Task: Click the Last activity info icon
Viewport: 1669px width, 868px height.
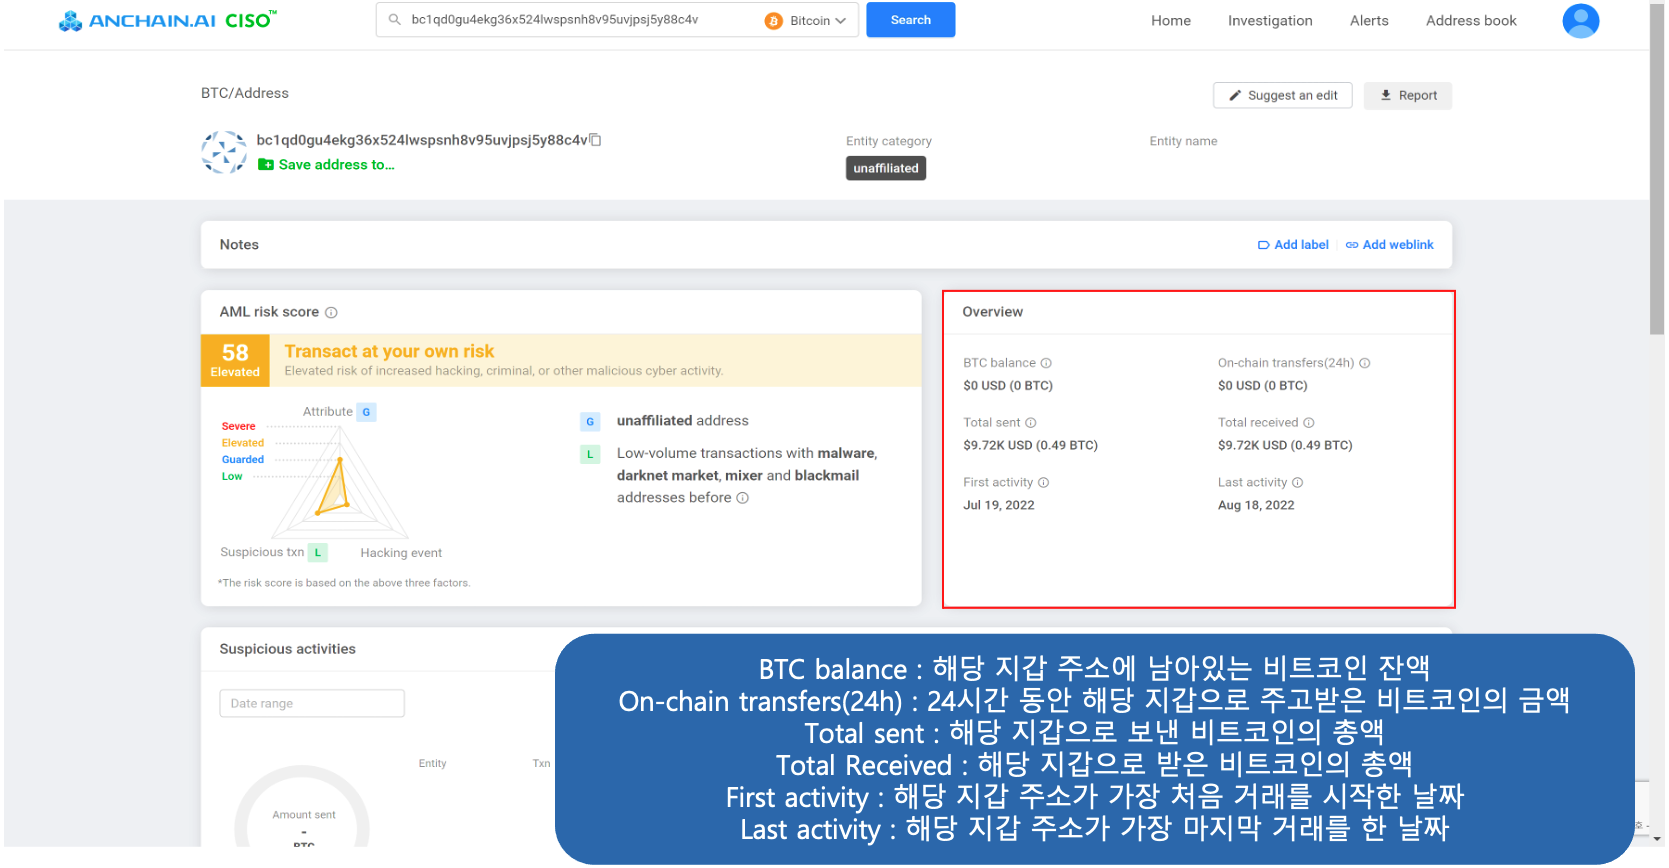Action: click(x=1297, y=483)
